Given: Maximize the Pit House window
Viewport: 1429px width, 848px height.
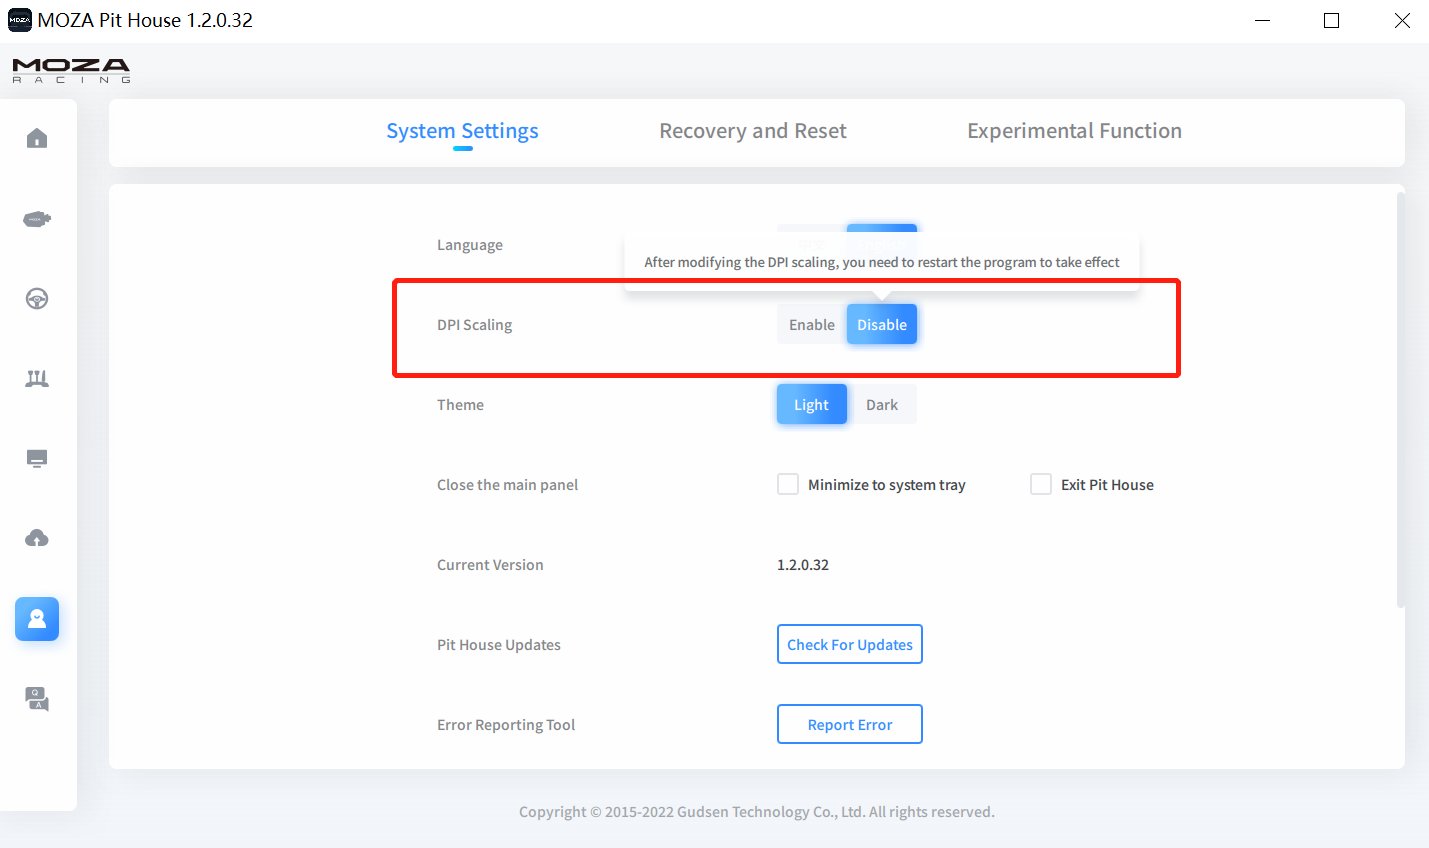Looking at the screenshot, I should click(1331, 20).
